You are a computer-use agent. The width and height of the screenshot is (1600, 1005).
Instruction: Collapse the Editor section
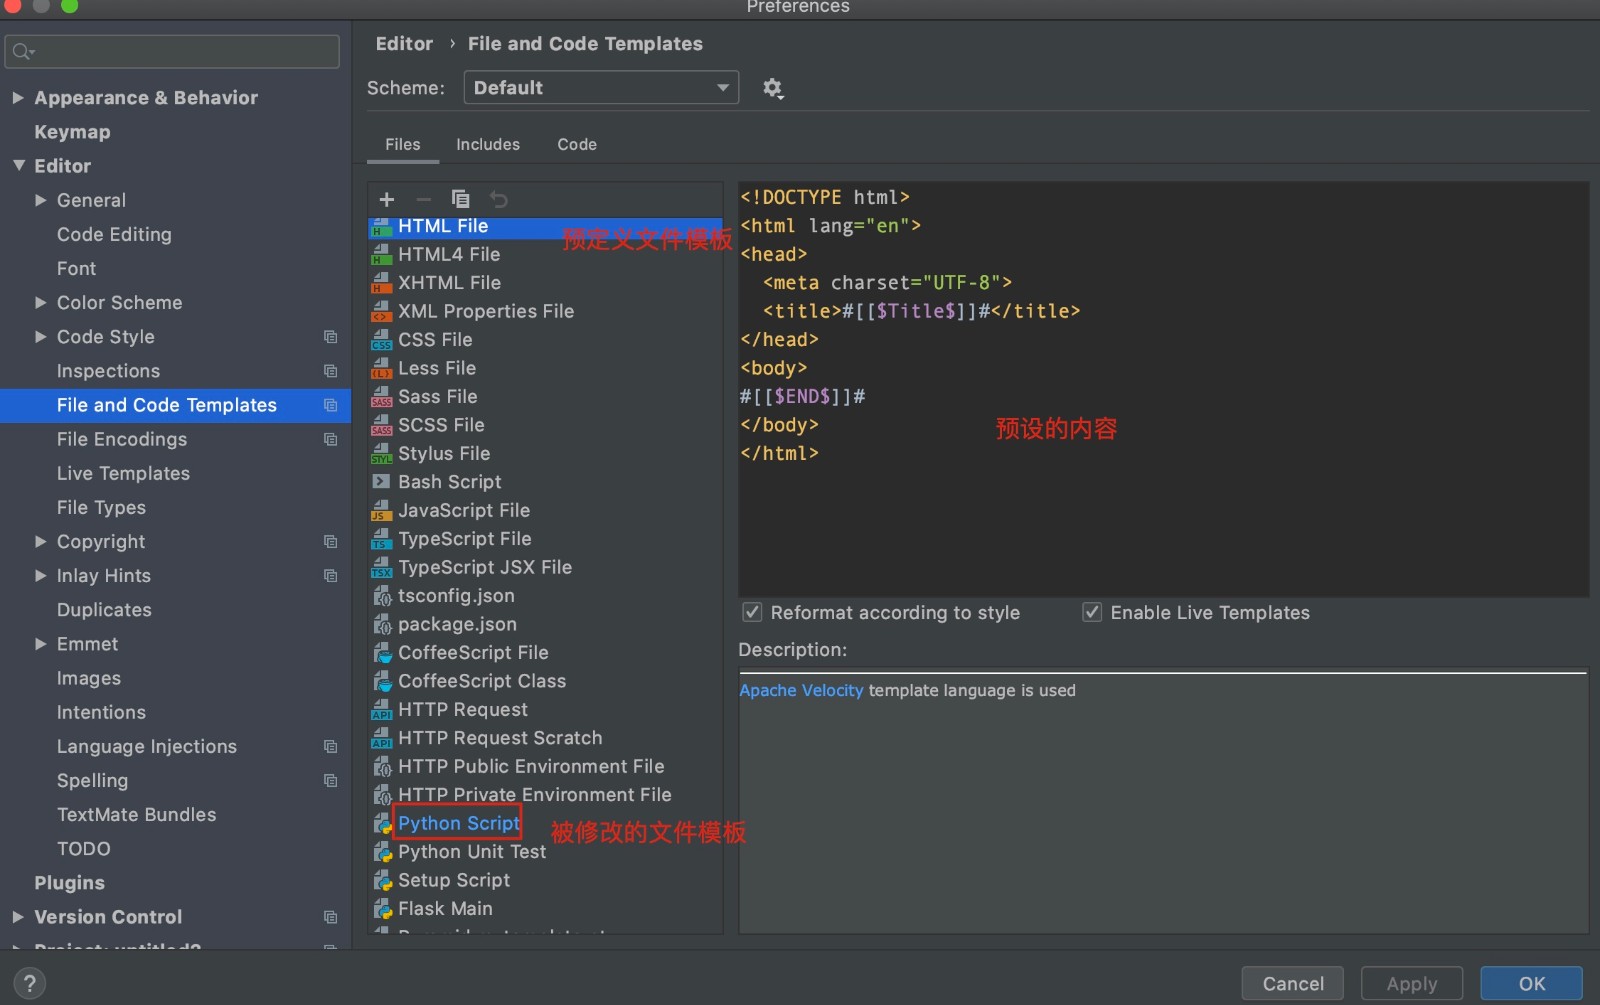(x=18, y=166)
